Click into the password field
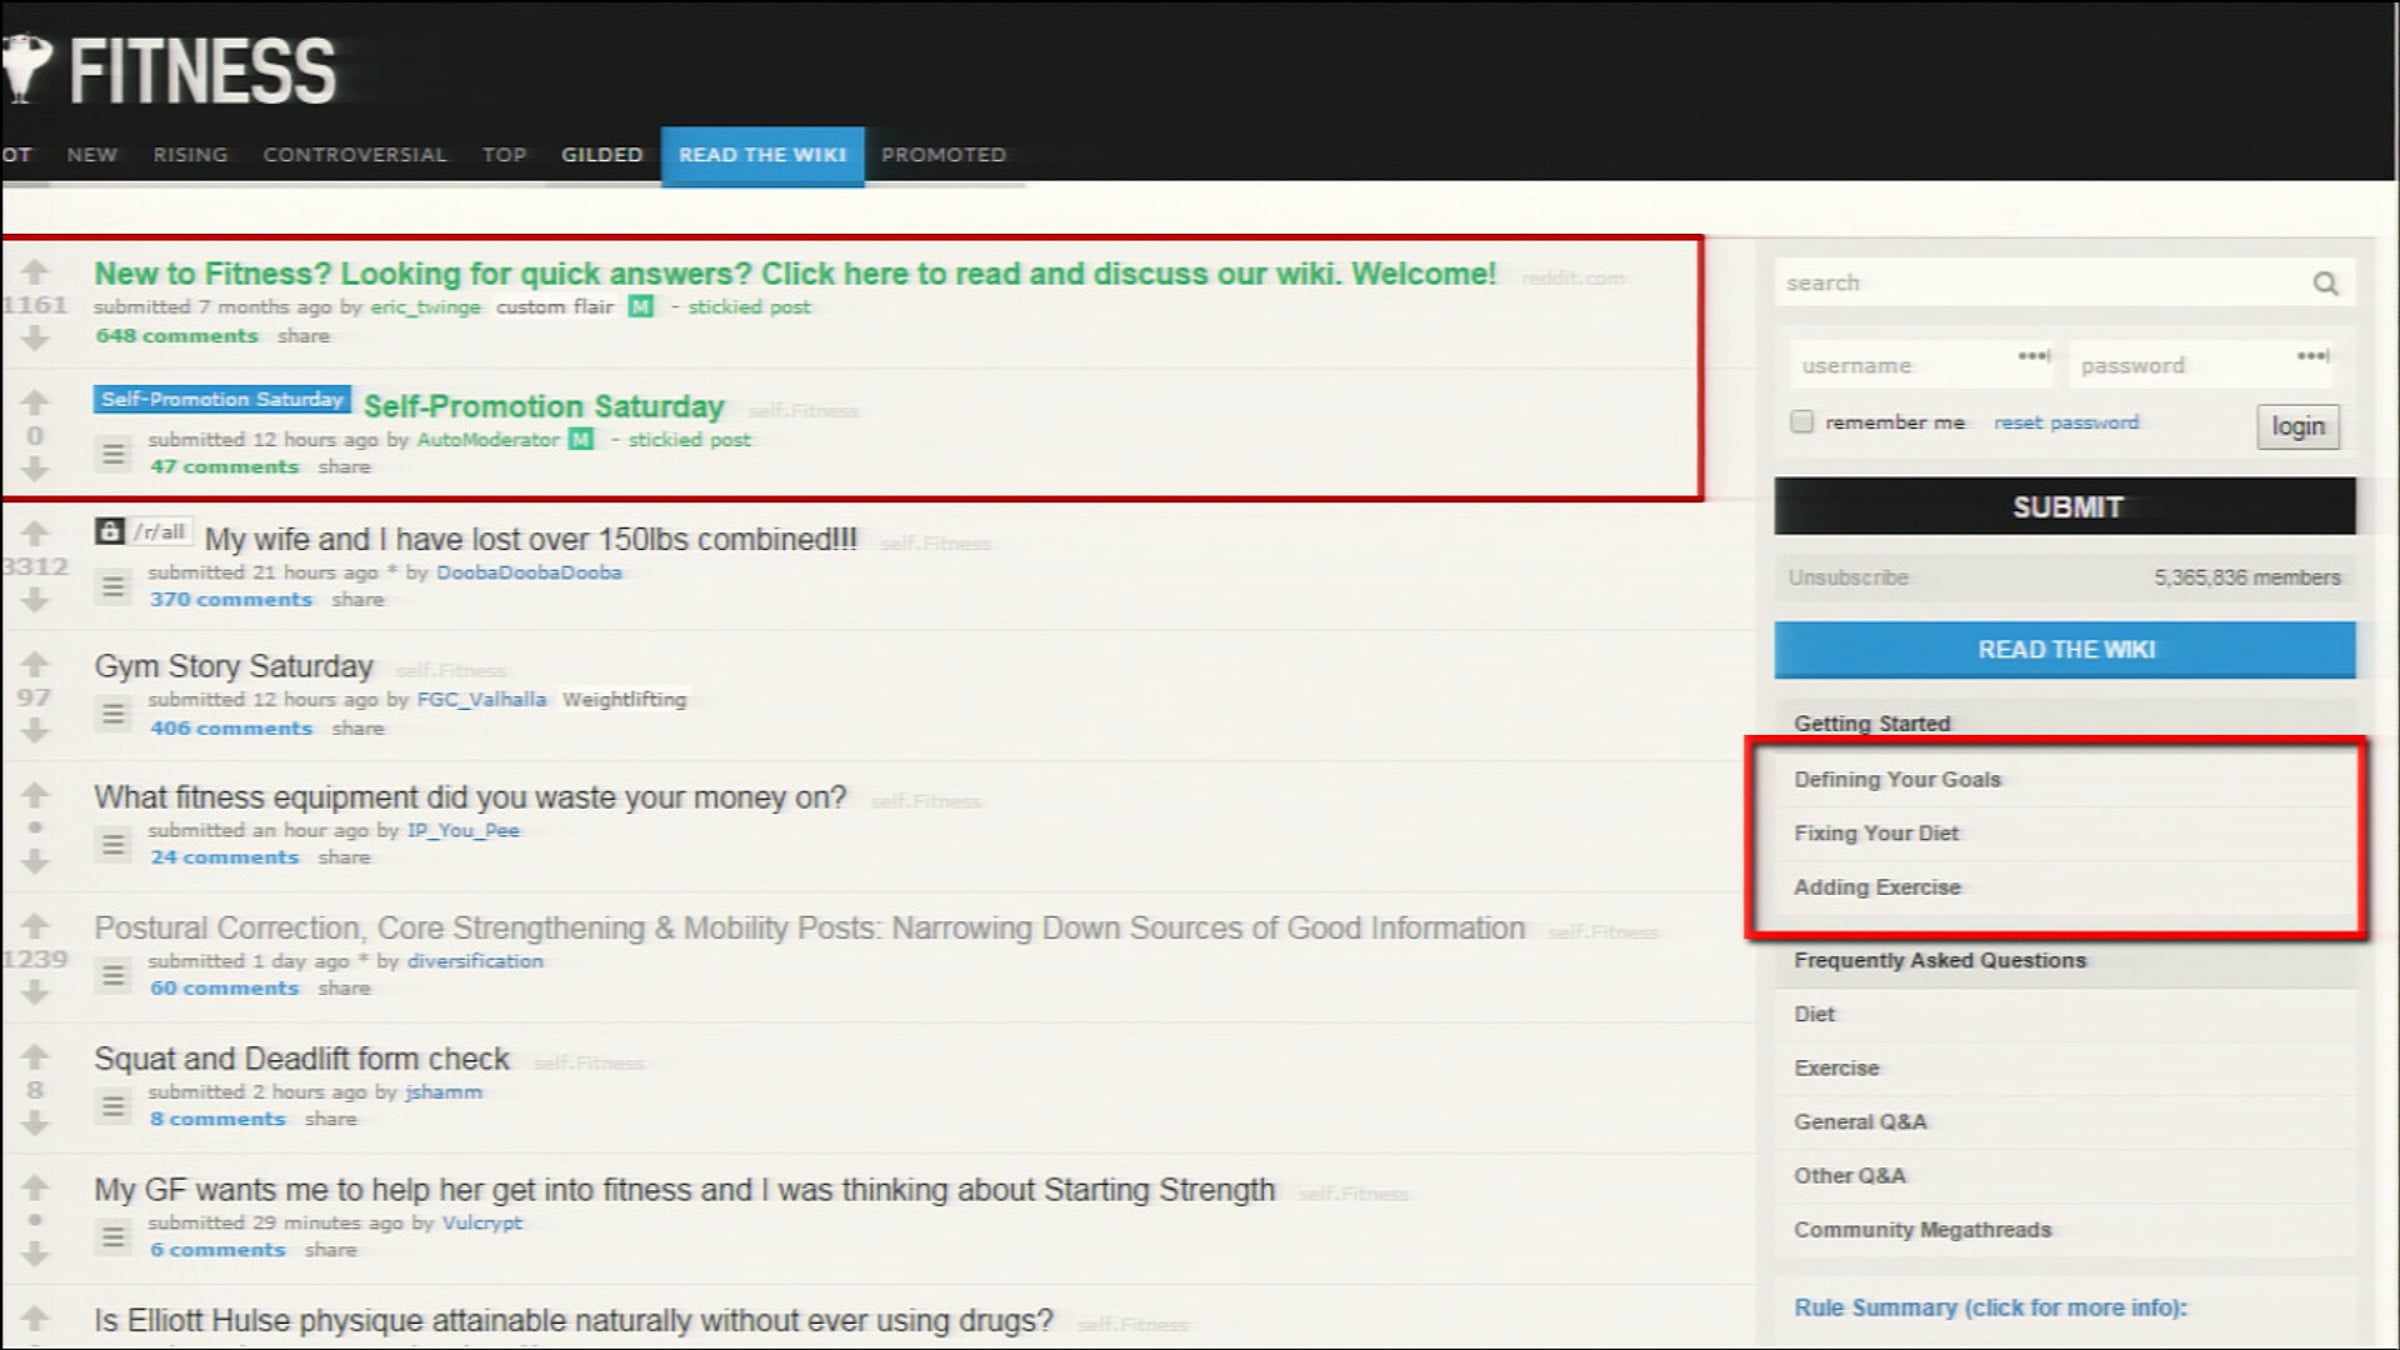 coord(2201,365)
